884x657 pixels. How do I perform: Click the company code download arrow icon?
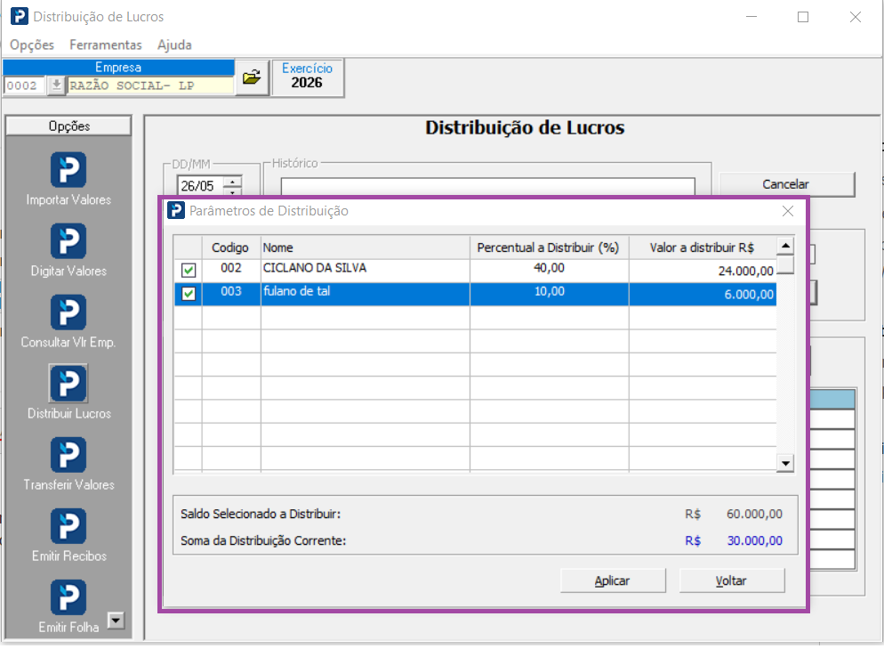(56, 86)
